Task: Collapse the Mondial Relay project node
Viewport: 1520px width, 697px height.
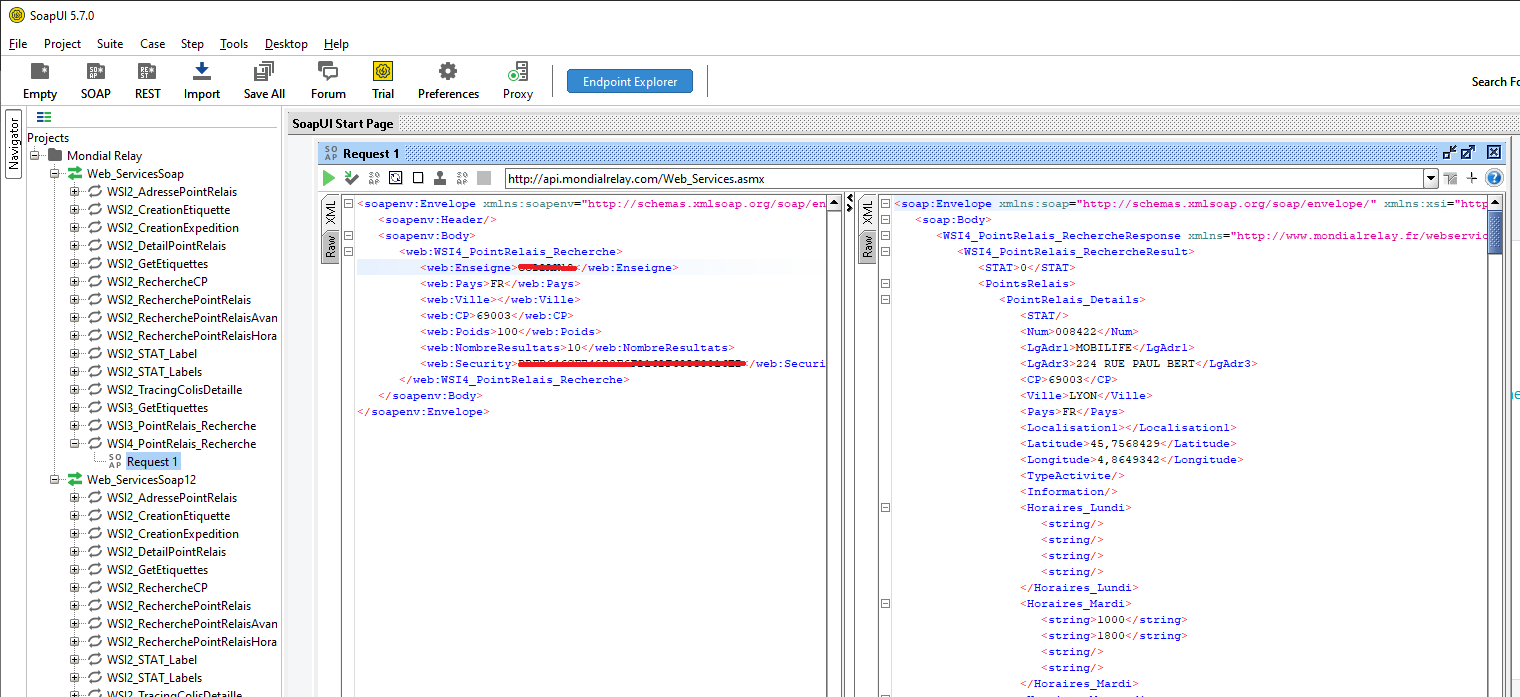Action: tap(34, 156)
